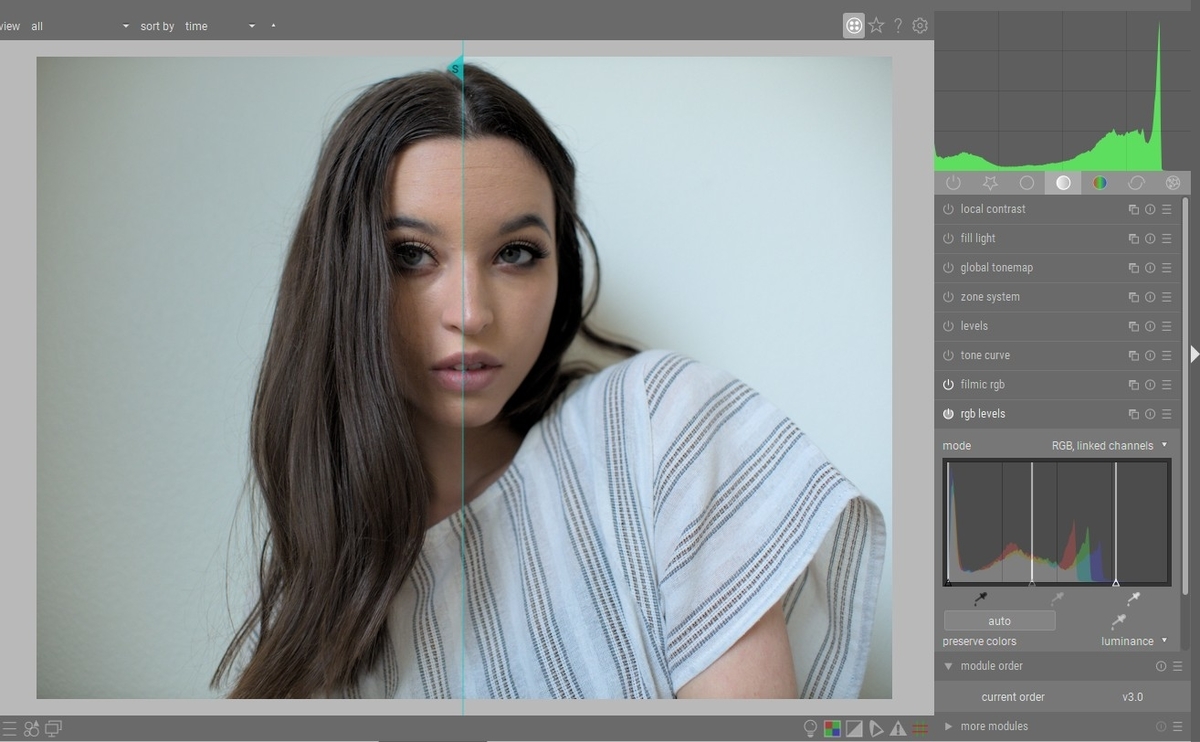Open the sort by time dropdown
This screenshot has height=742, width=1200.
click(220, 26)
